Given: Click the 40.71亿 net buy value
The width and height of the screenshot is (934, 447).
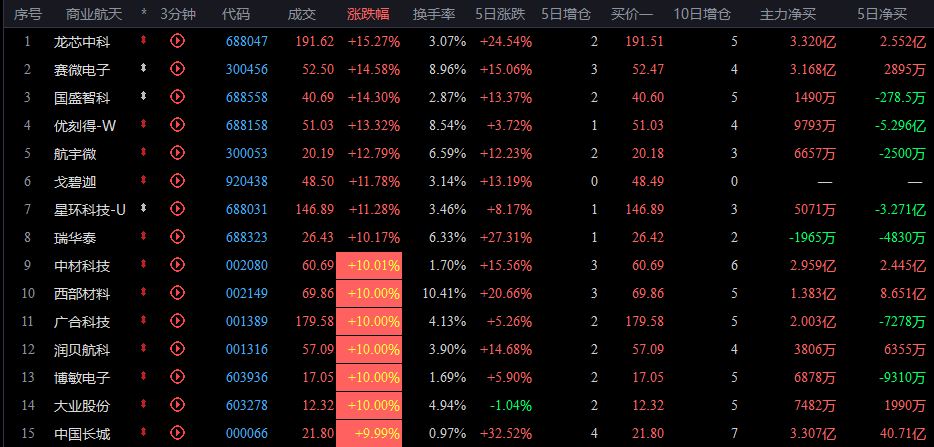Looking at the screenshot, I should [902, 434].
